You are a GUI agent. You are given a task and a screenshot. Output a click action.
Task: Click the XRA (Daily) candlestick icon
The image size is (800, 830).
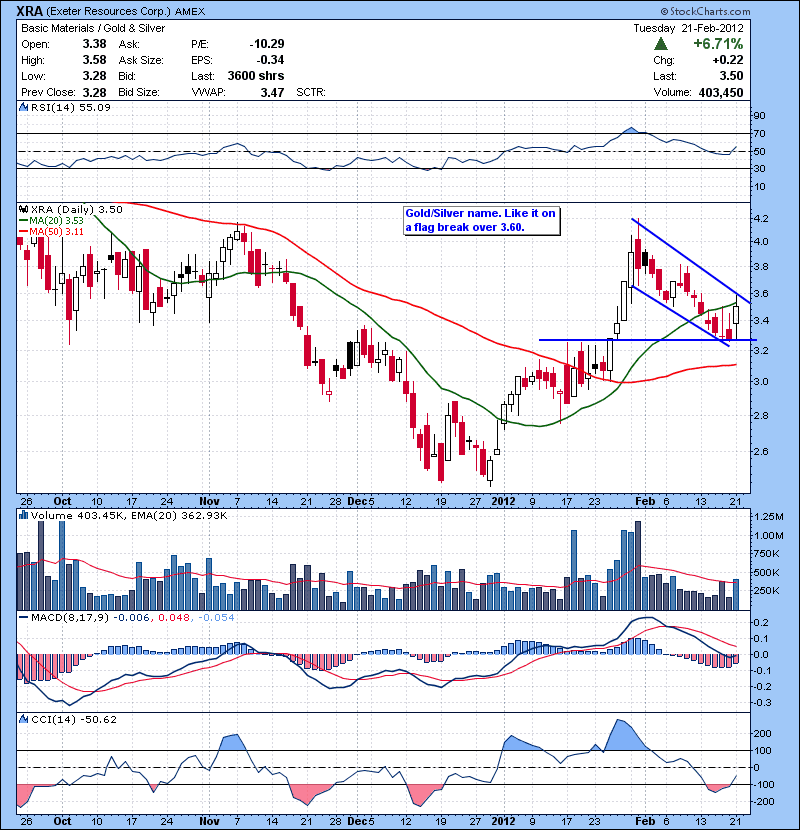click(x=24, y=209)
